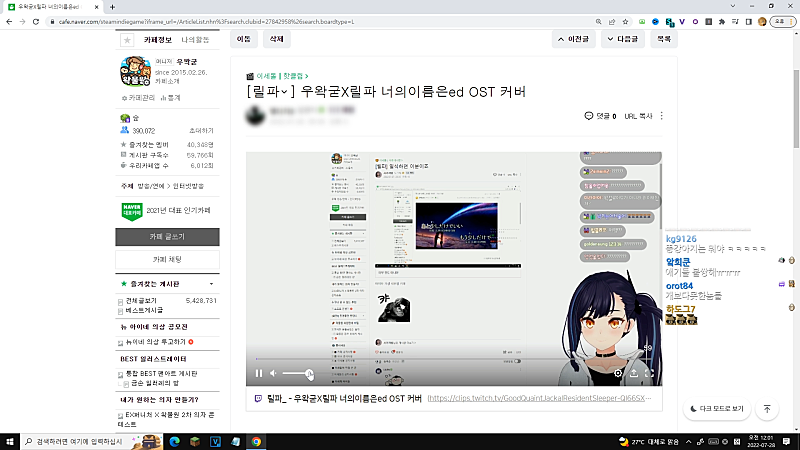Reload the page with refresh icon
Image resolution: width=800 pixels, height=450 pixels.
[36, 21]
